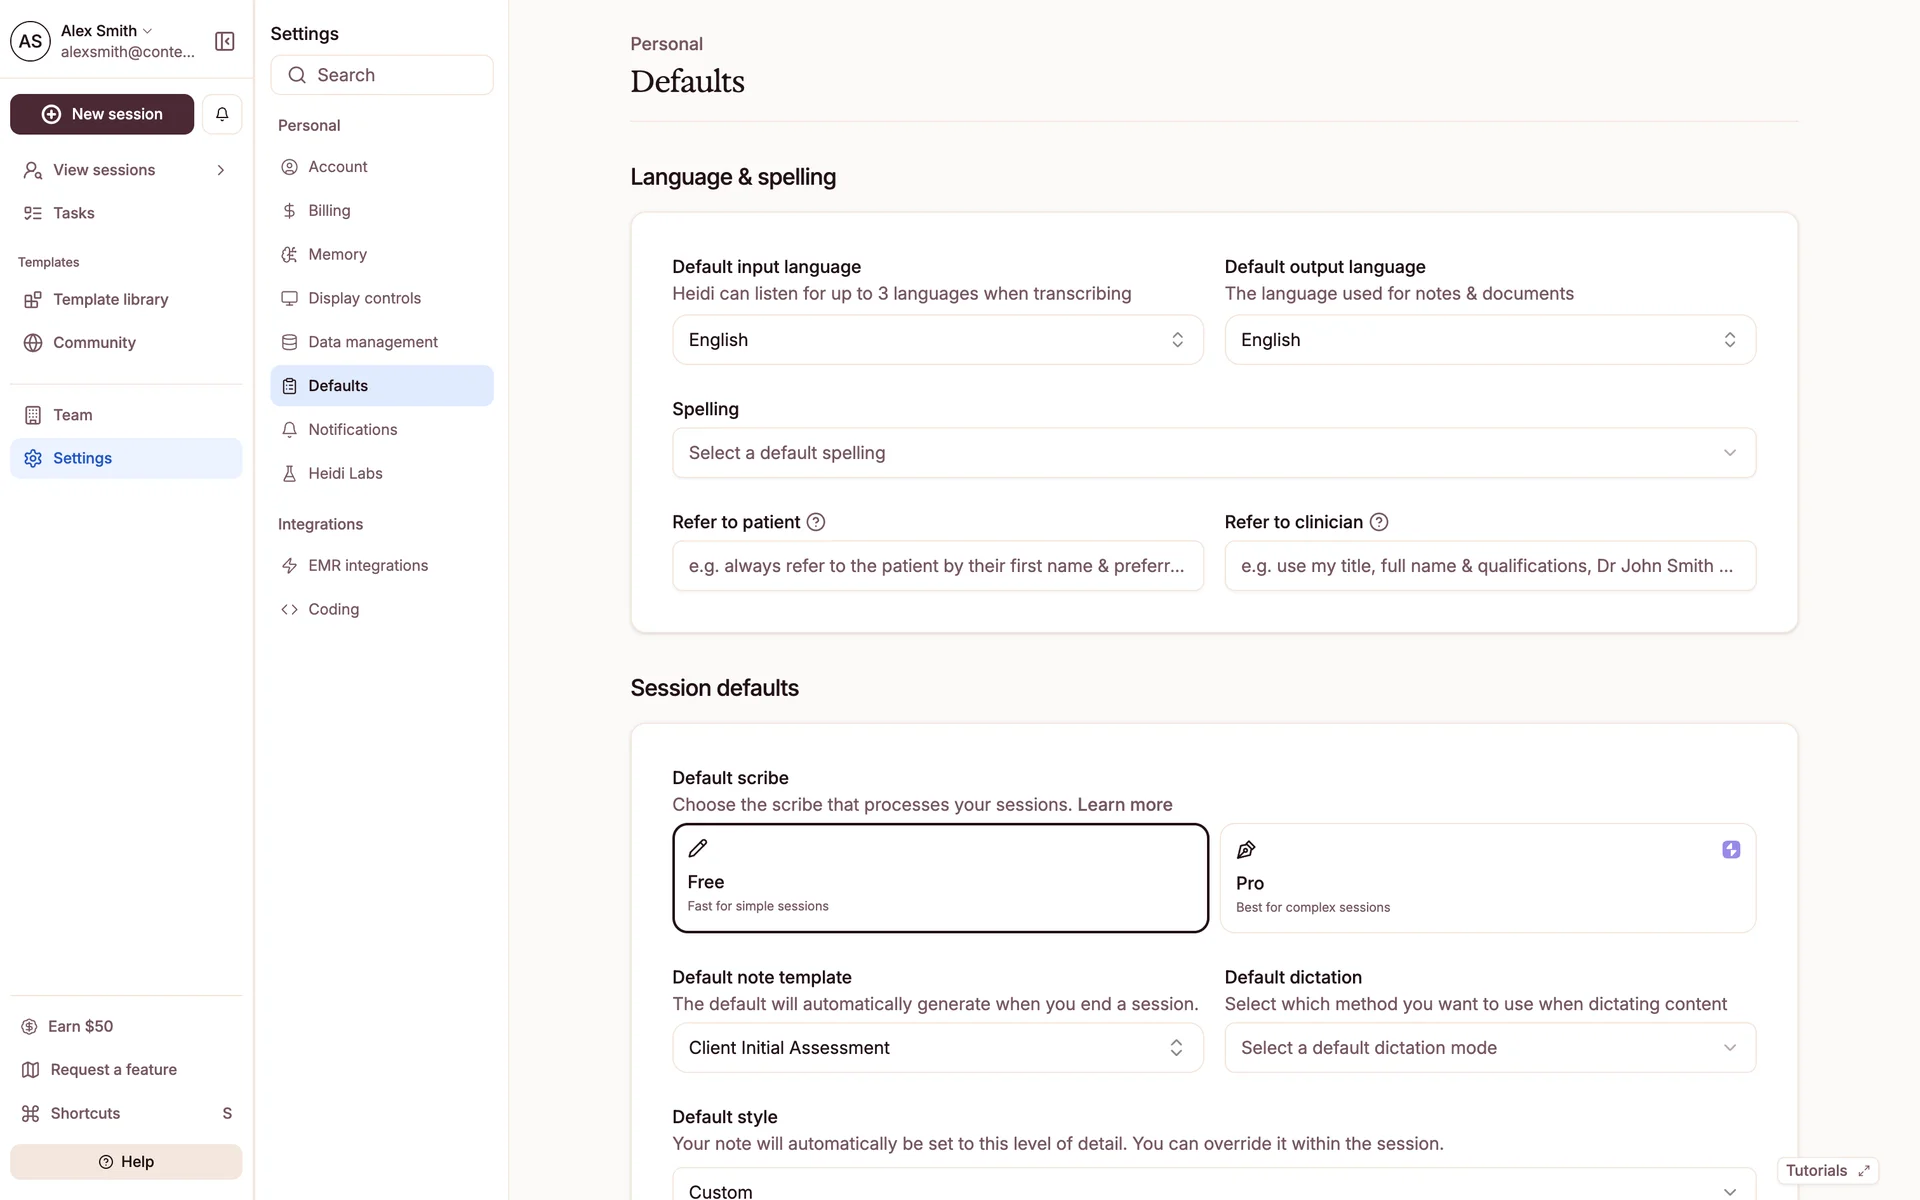Click the Pro scribe lightning badge

pos(1731,850)
